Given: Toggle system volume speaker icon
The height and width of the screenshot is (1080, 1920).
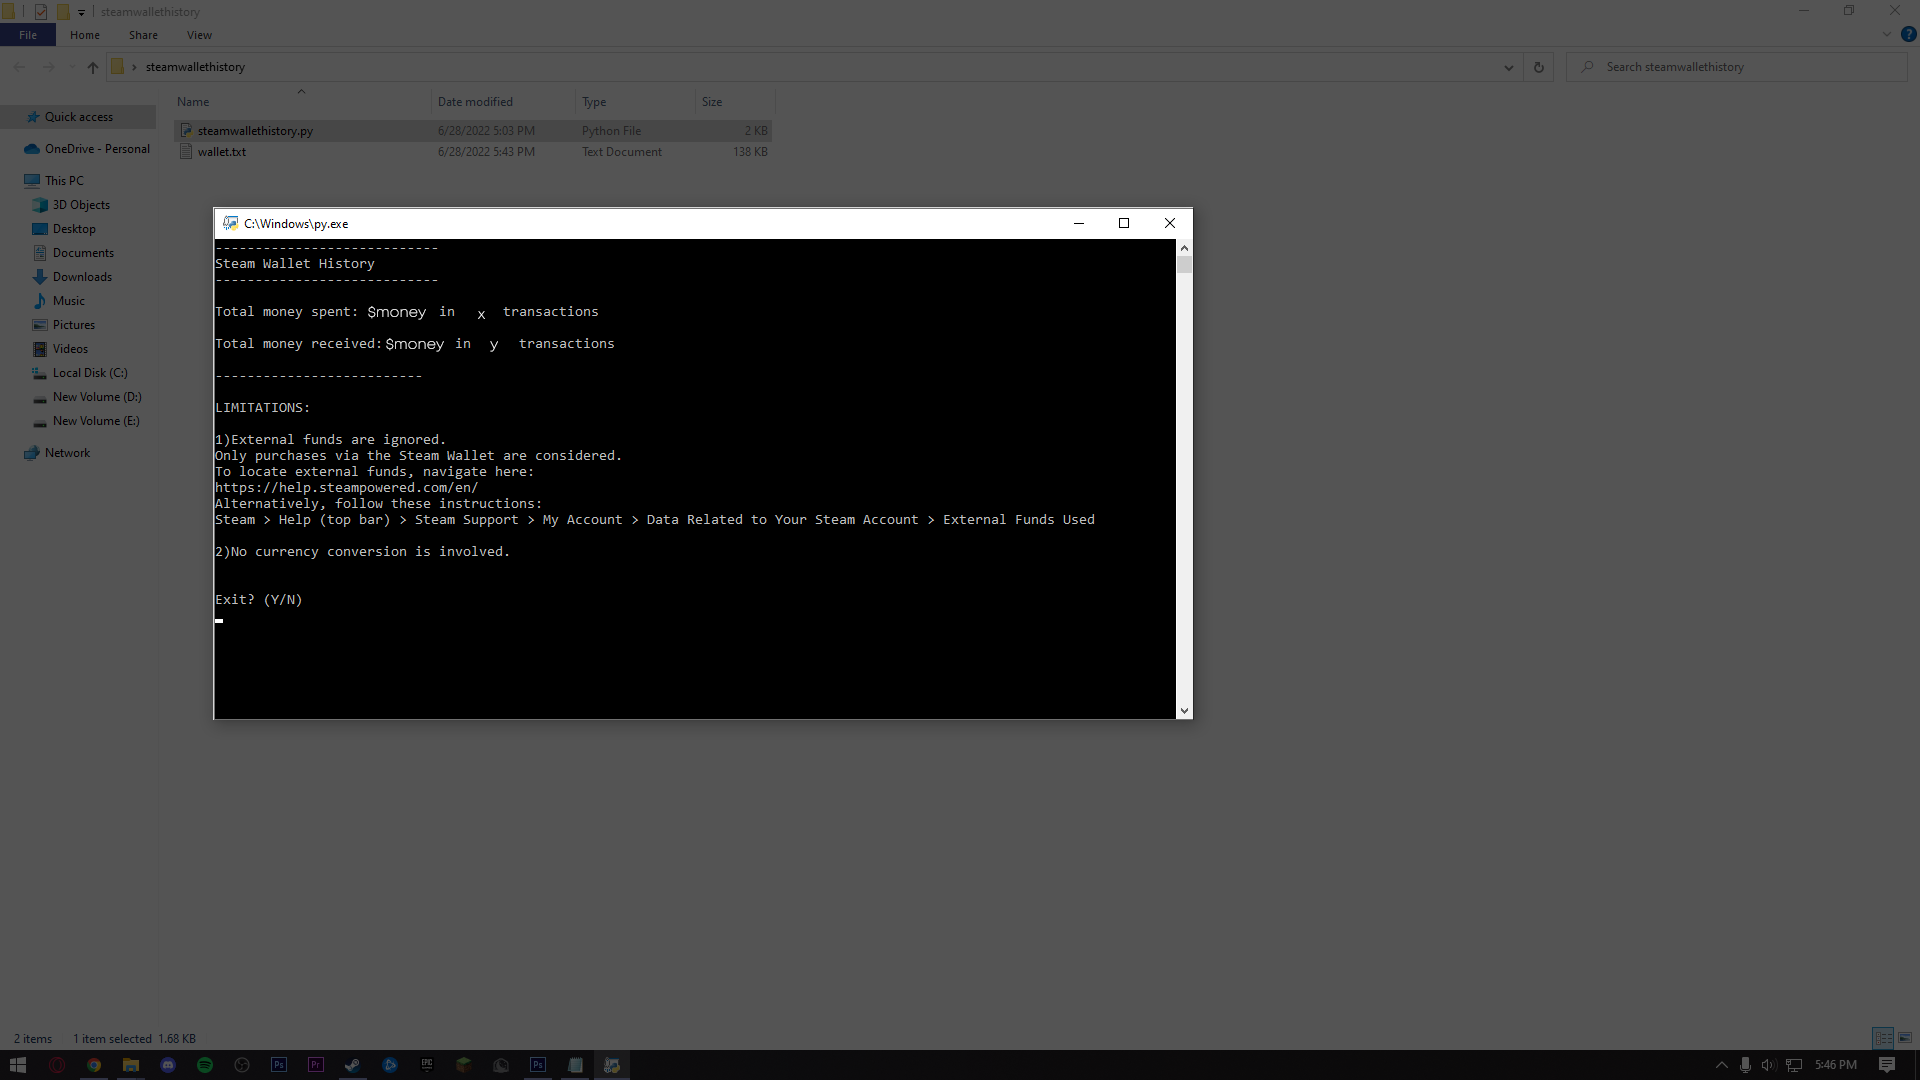Looking at the screenshot, I should coord(1768,1065).
